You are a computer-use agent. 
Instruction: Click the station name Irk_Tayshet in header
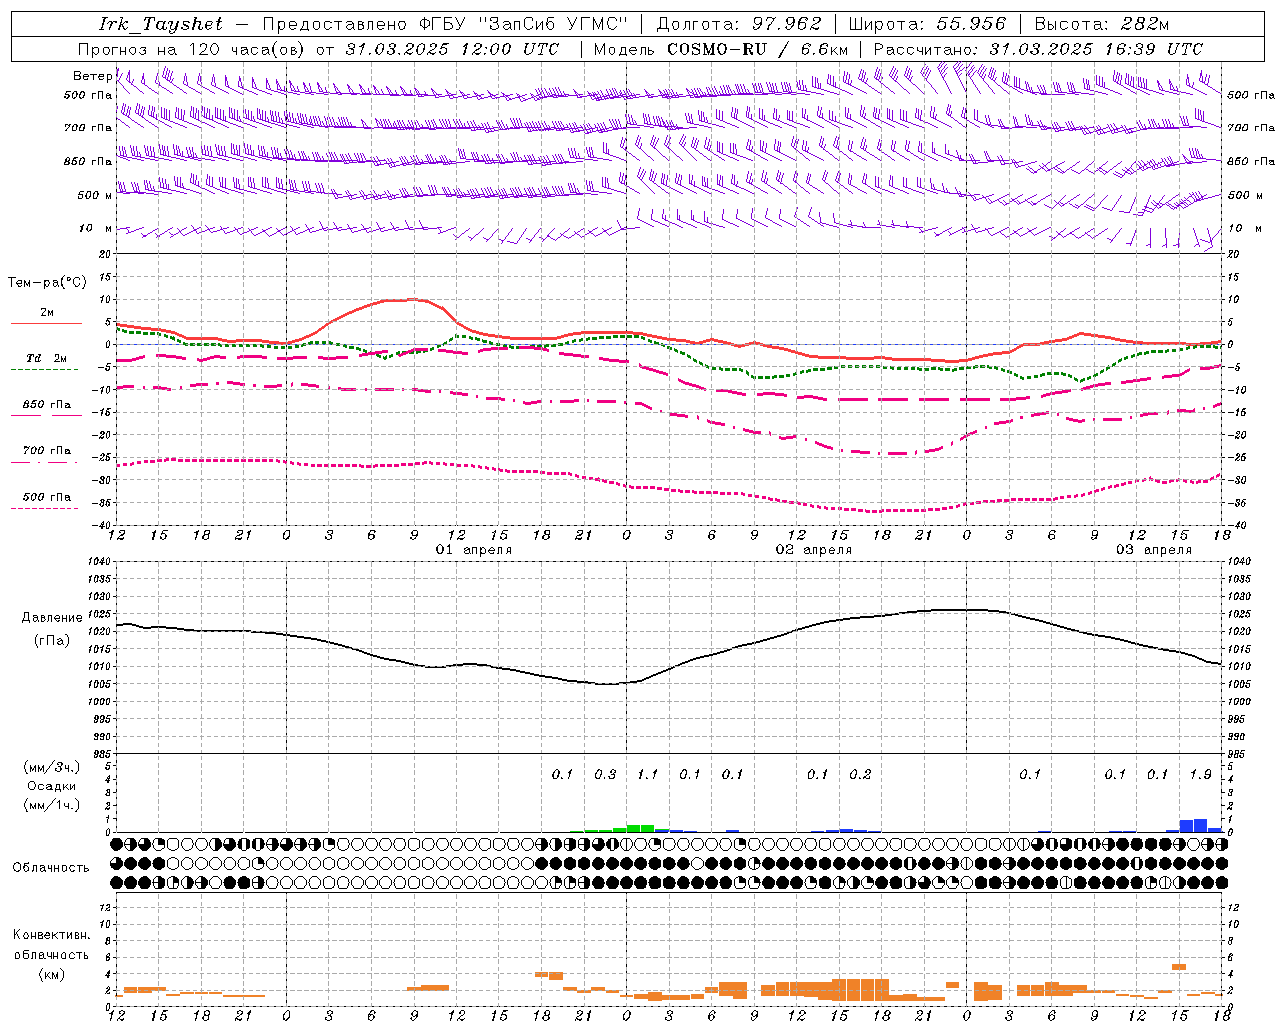161,24
